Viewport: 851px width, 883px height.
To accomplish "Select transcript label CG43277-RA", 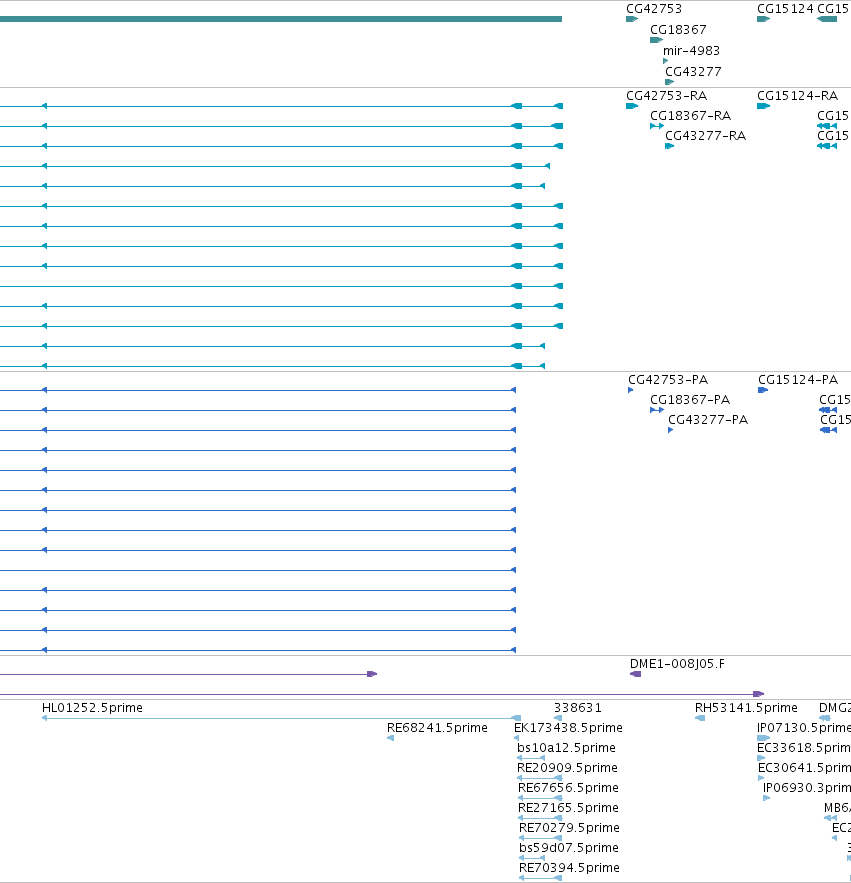I will [x=706, y=135].
